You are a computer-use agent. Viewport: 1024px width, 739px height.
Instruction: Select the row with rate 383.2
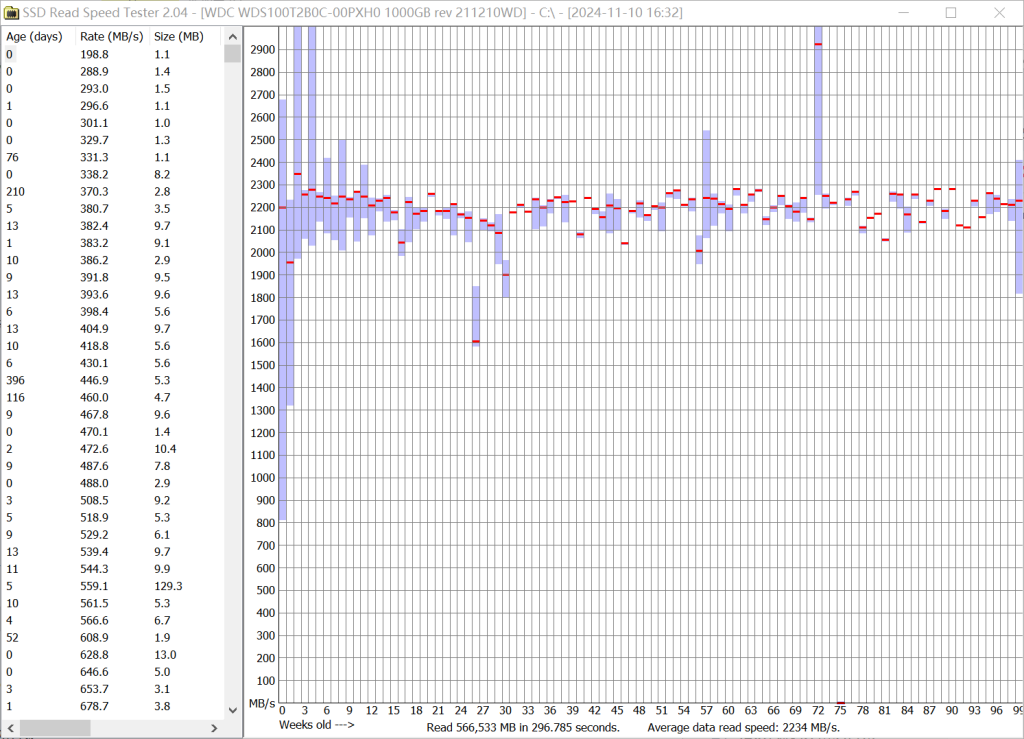coord(113,243)
